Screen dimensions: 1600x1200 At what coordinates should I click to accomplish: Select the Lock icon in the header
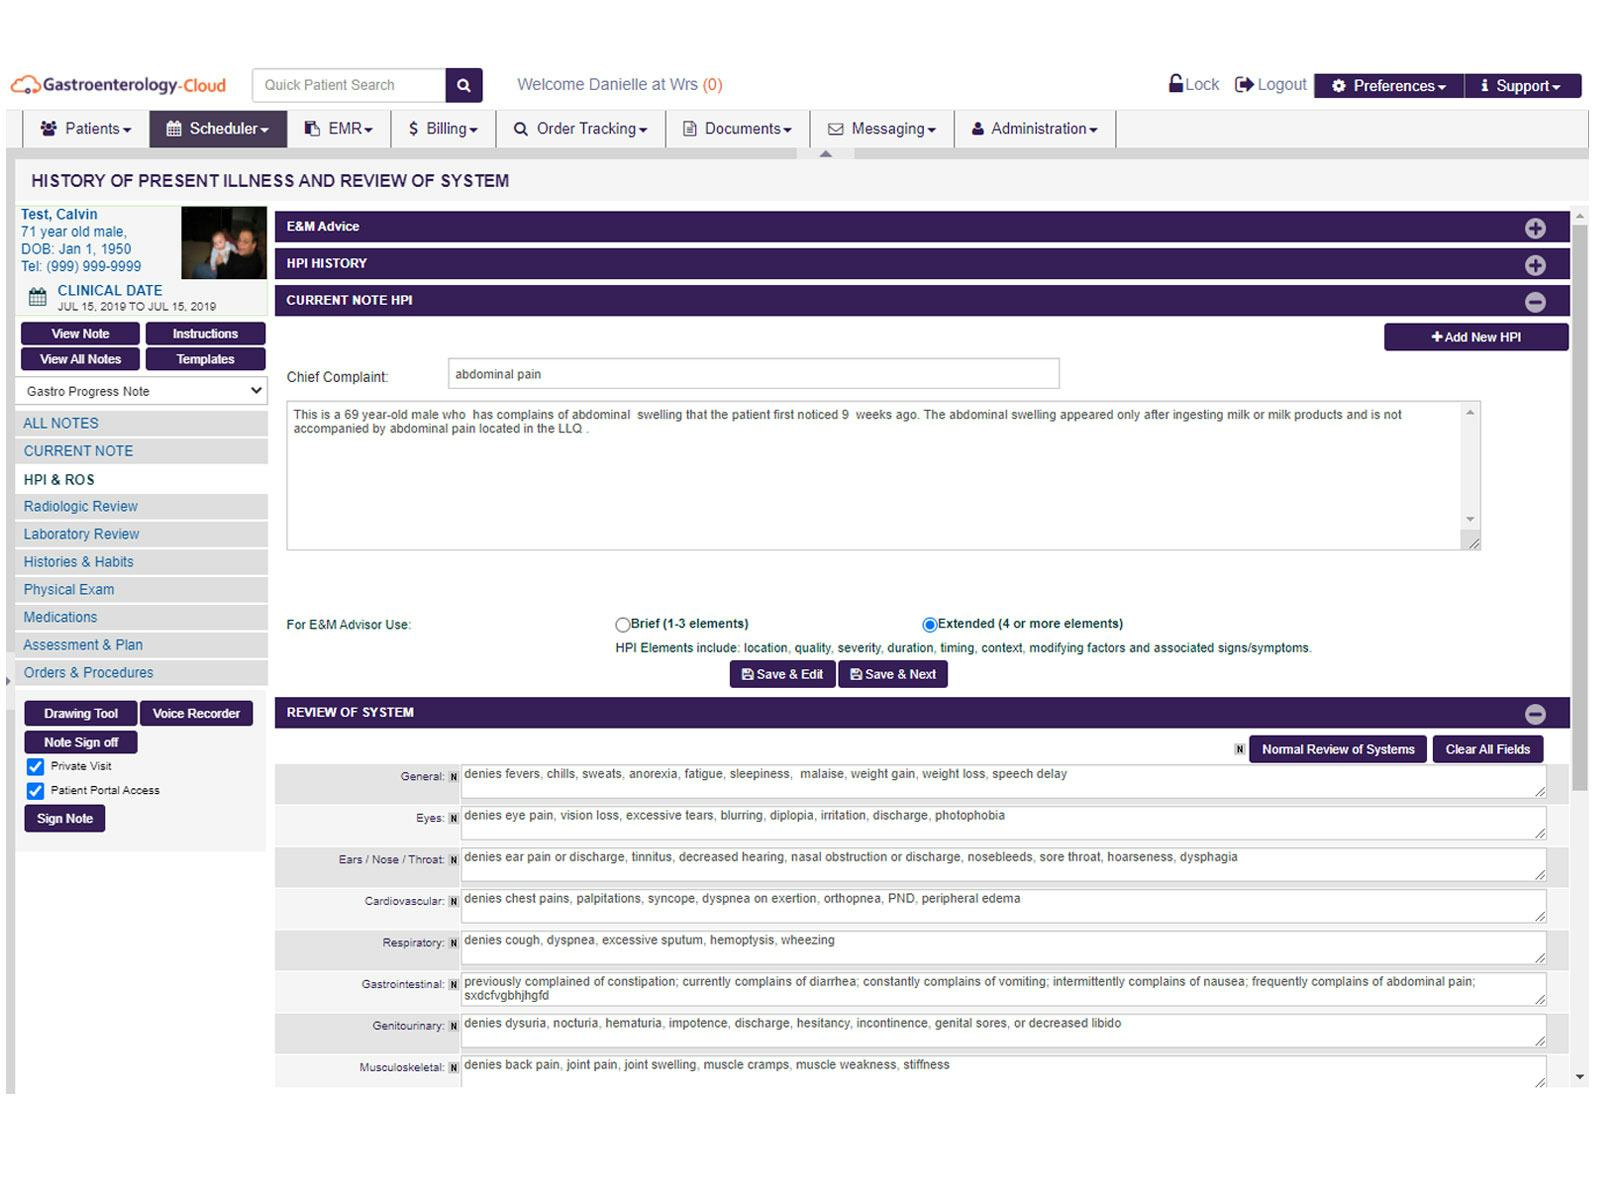[1176, 85]
